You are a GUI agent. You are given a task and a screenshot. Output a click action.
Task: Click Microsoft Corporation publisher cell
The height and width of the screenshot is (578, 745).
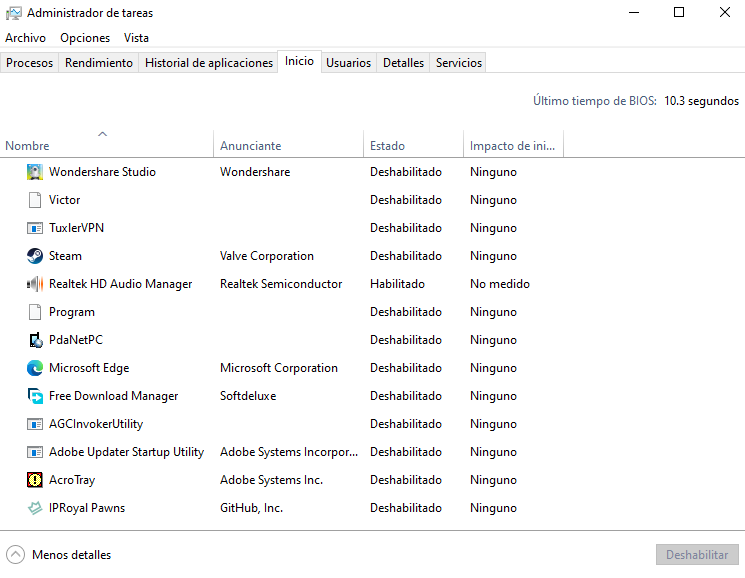tap(279, 368)
